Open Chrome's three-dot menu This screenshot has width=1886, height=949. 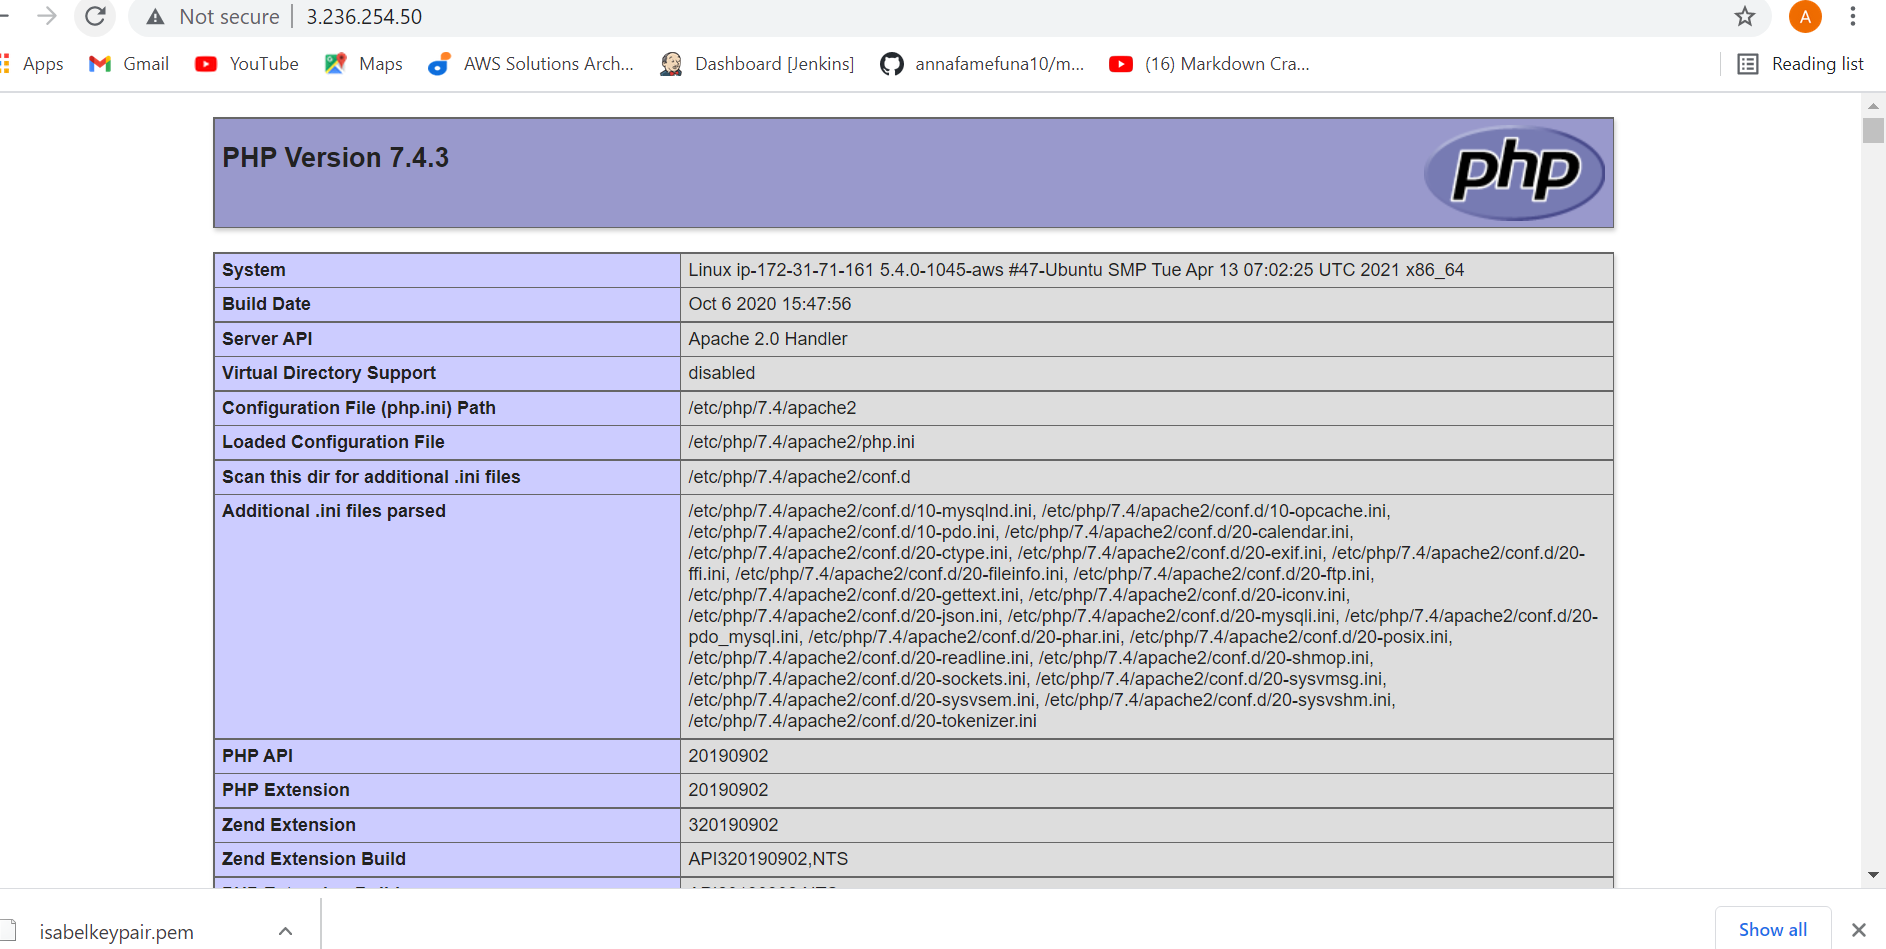click(1852, 16)
